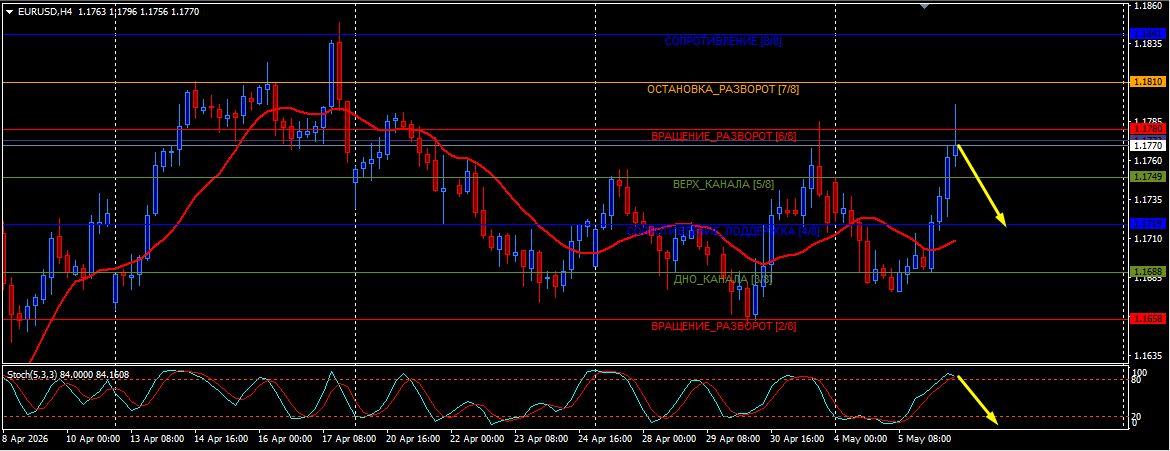Click the 17 Apr 08:00 time label
The width and height of the screenshot is (1170, 451).
coord(348,440)
